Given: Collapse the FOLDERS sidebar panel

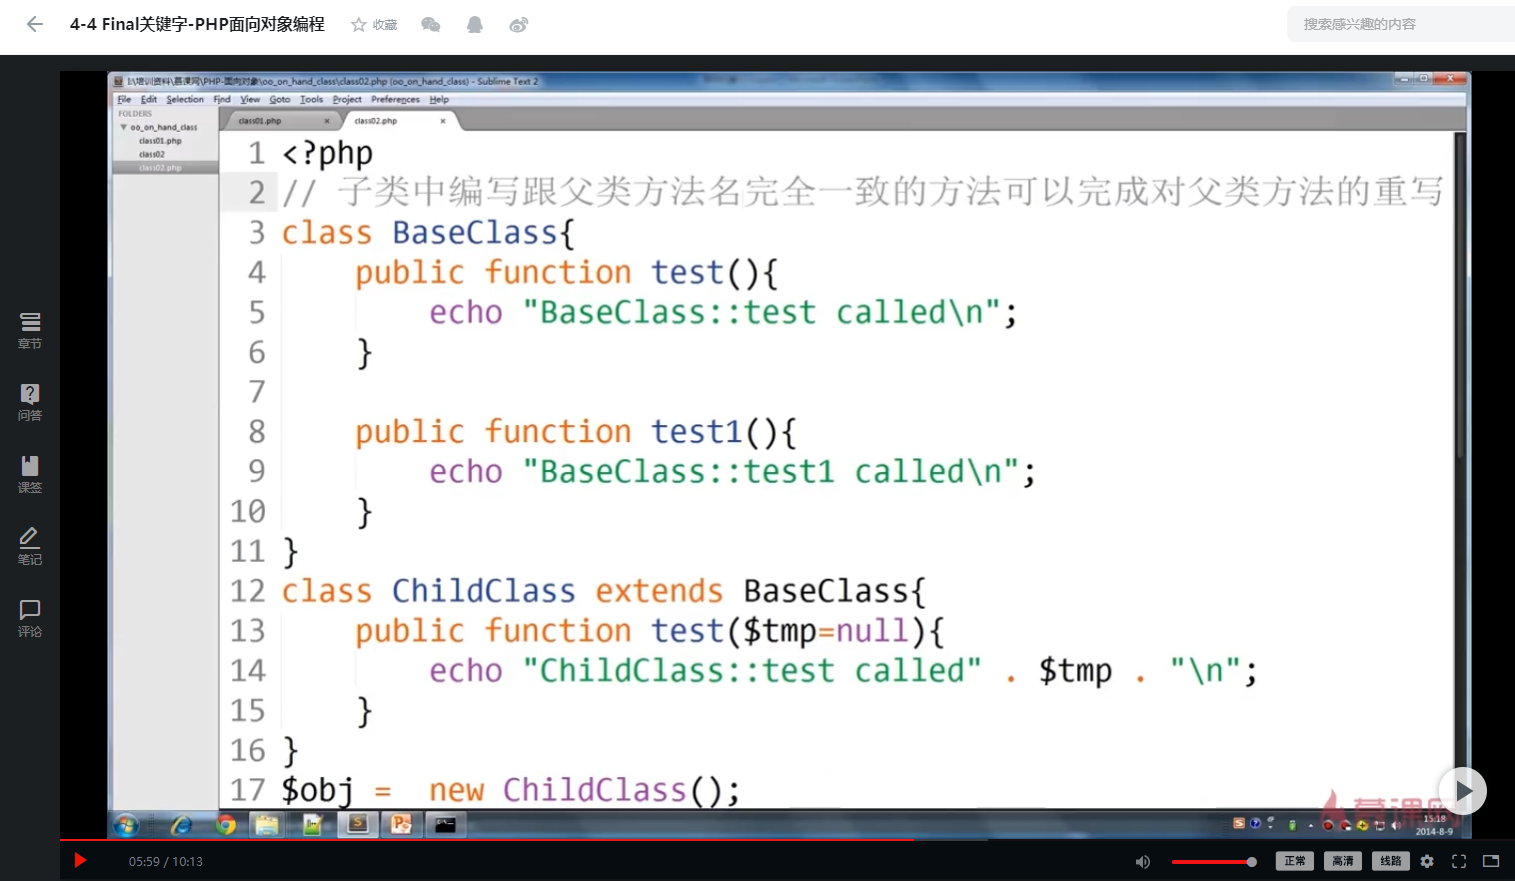Looking at the screenshot, I should pos(135,113).
